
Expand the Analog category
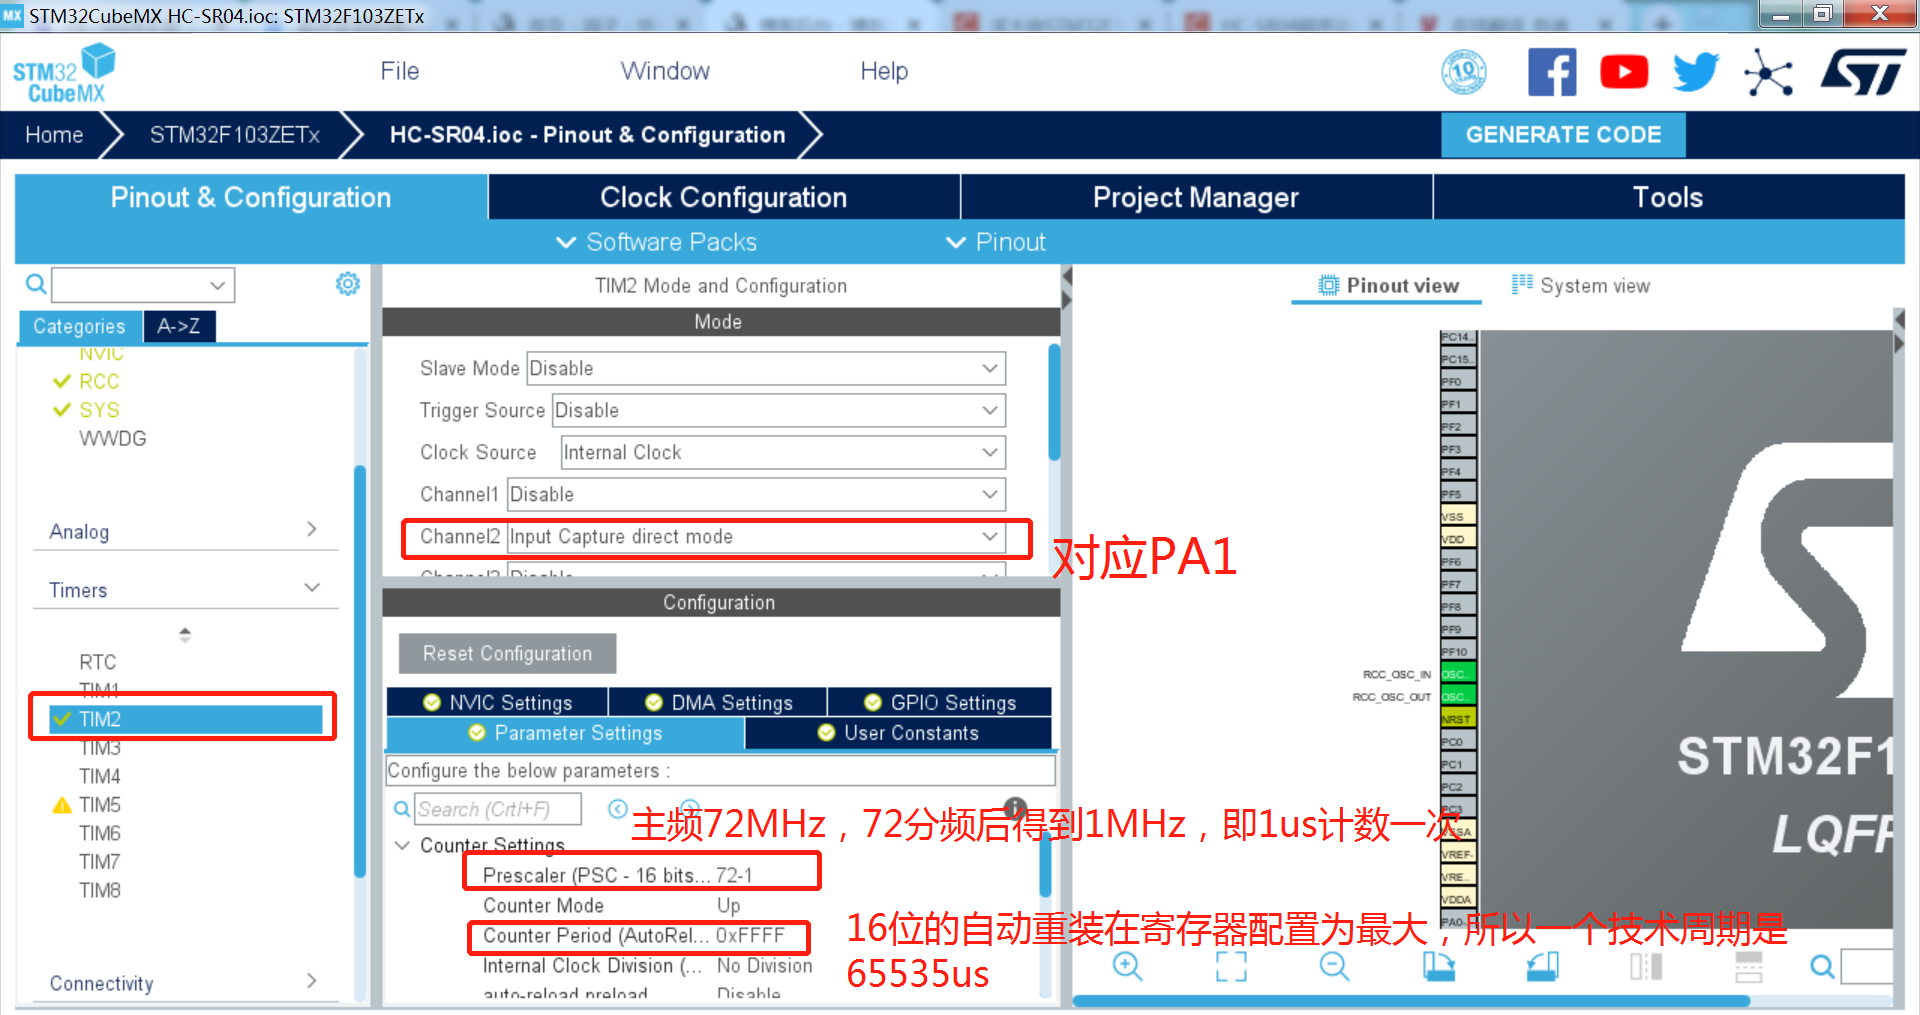[x=185, y=530]
